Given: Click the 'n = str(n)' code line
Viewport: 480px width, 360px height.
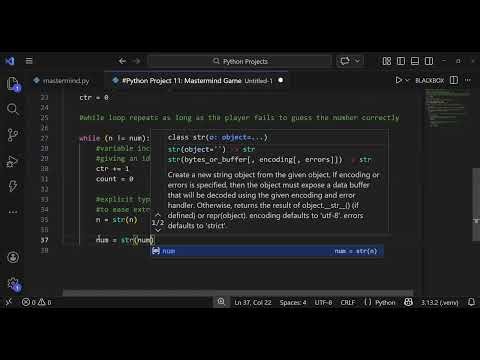Looking at the screenshot, I should click(117, 220).
